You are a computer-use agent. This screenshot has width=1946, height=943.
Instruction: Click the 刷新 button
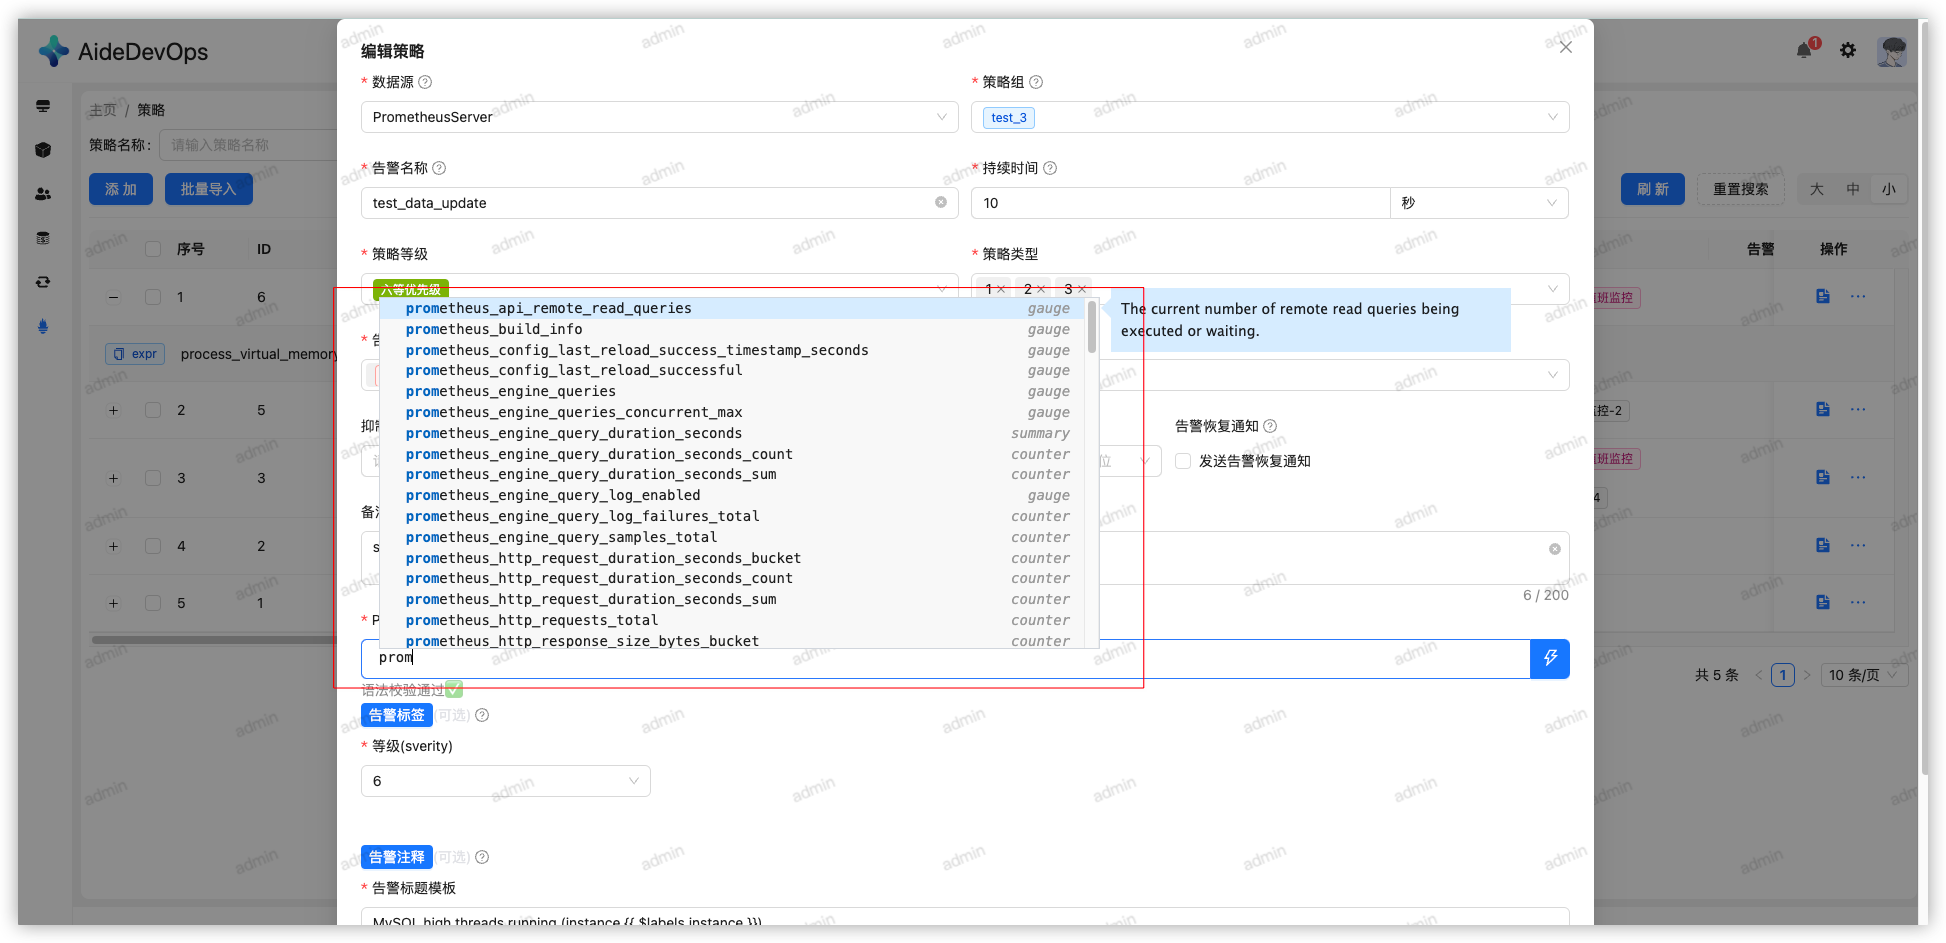click(1652, 189)
